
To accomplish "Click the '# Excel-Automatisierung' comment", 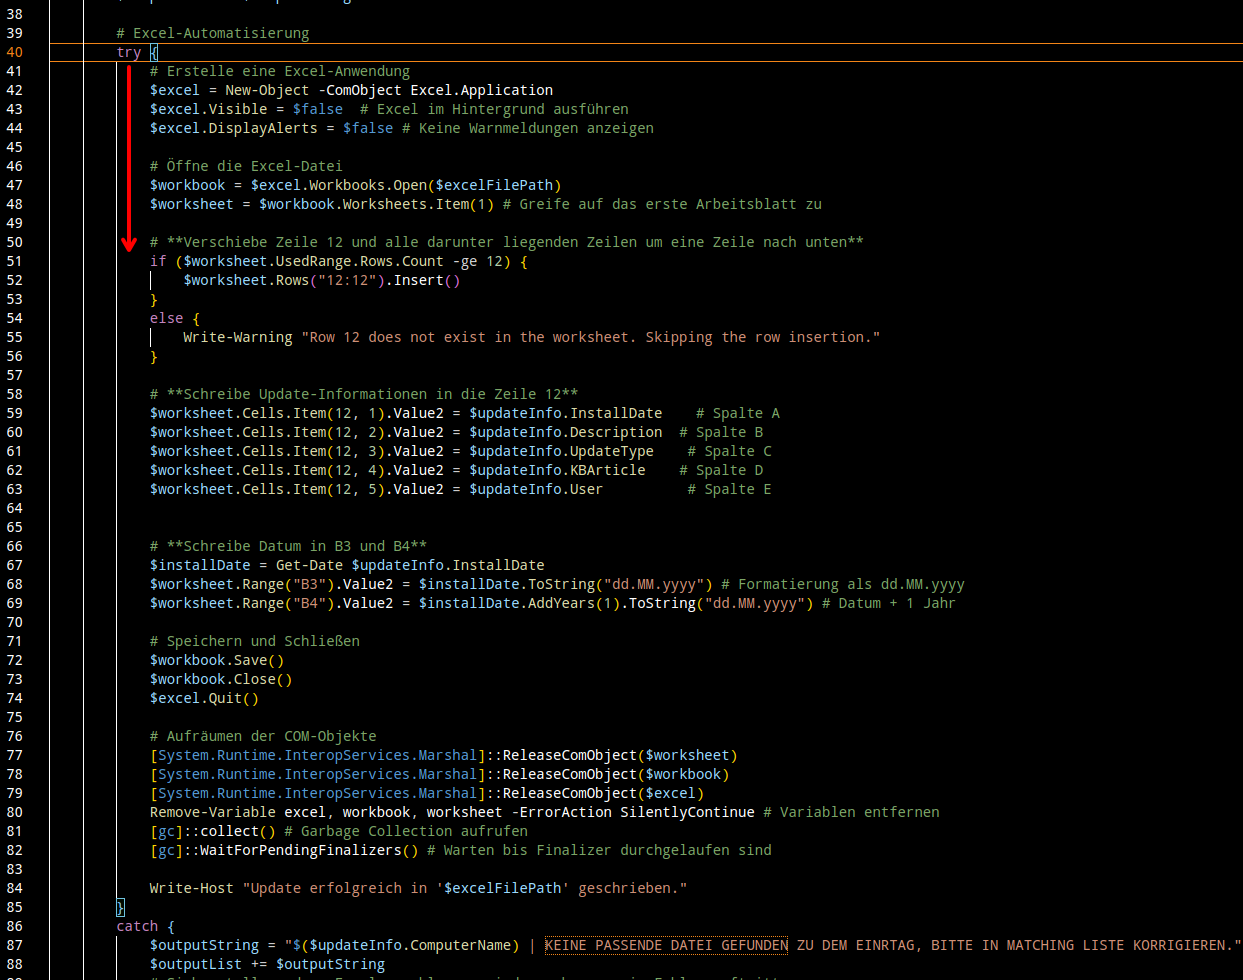I will pyautogui.click(x=213, y=33).
